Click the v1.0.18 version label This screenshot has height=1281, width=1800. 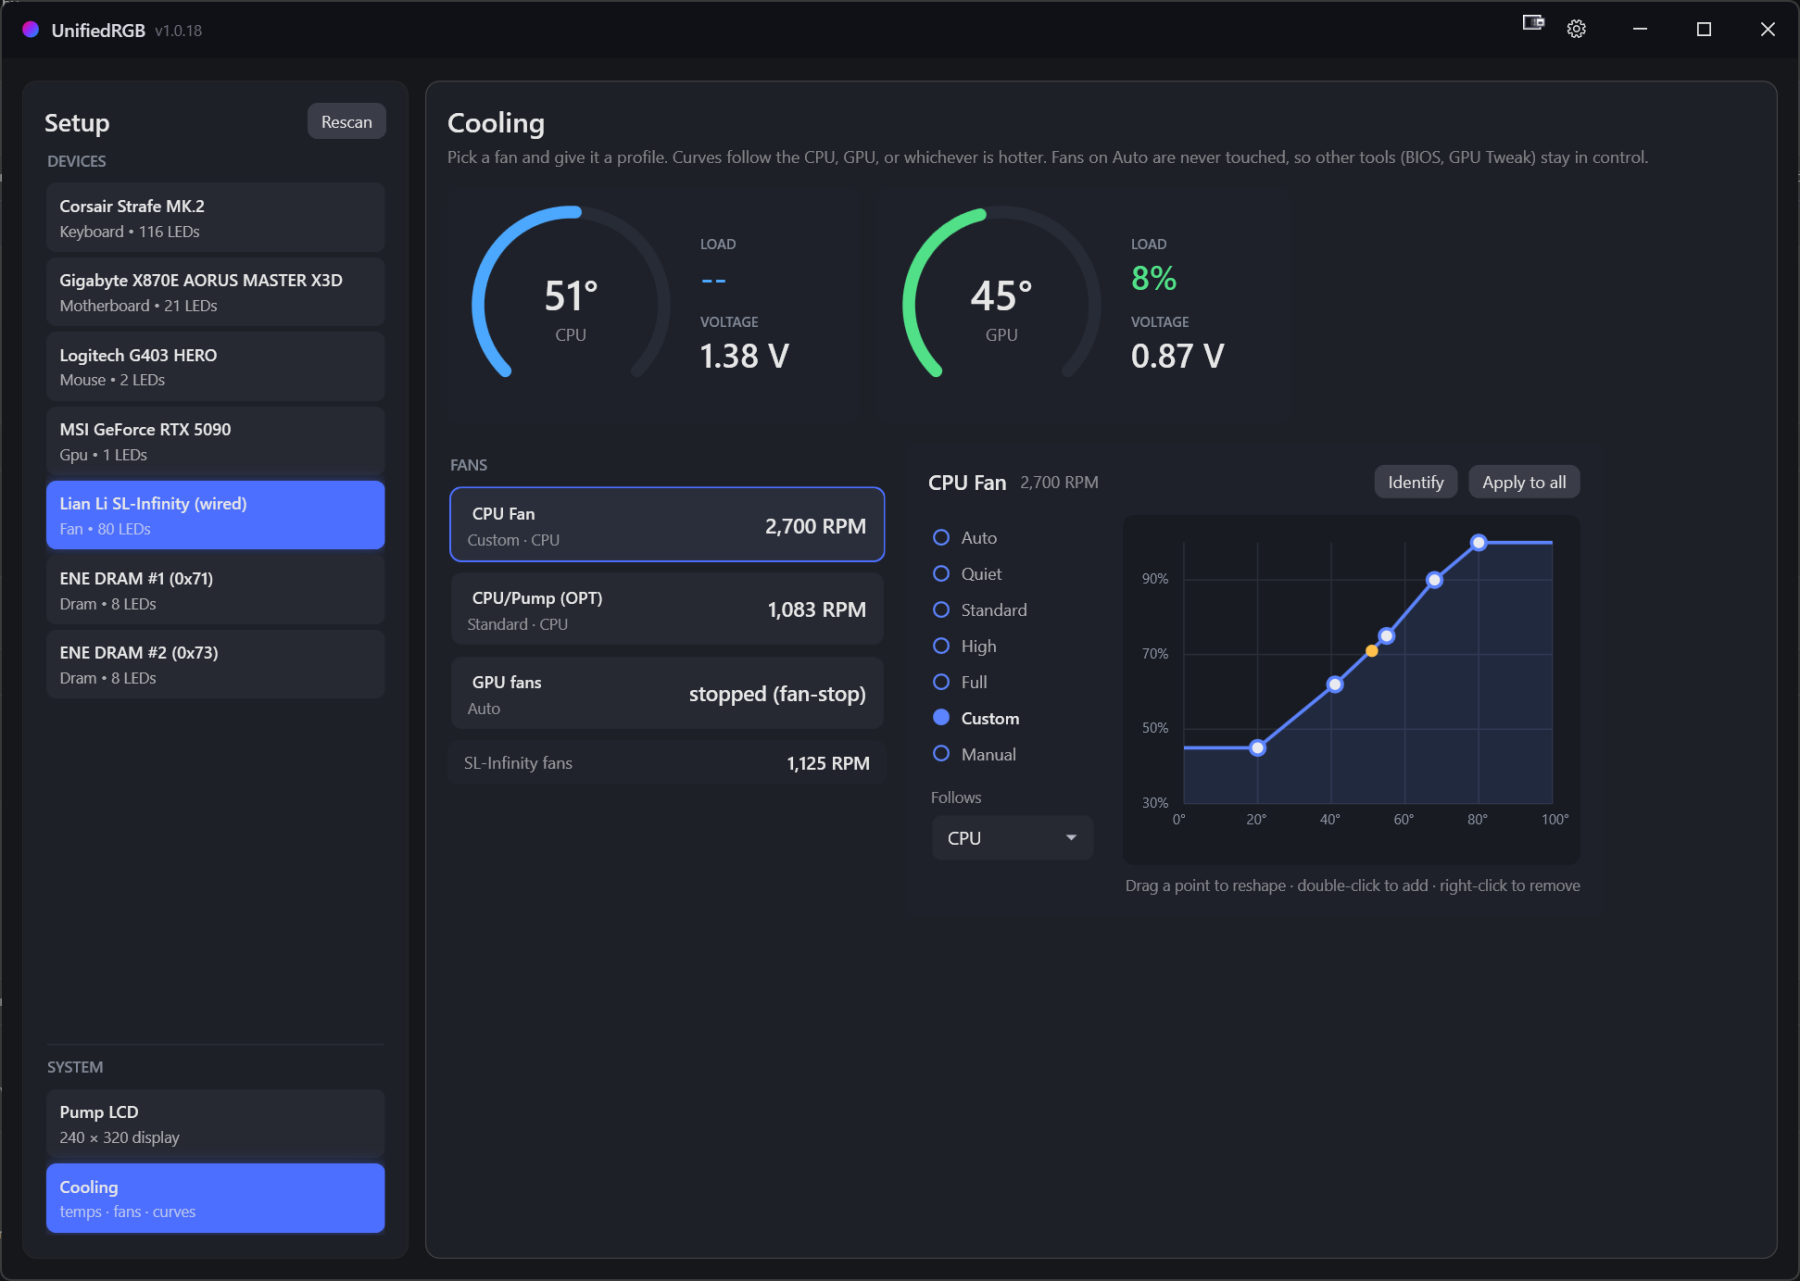(x=178, y=31)
